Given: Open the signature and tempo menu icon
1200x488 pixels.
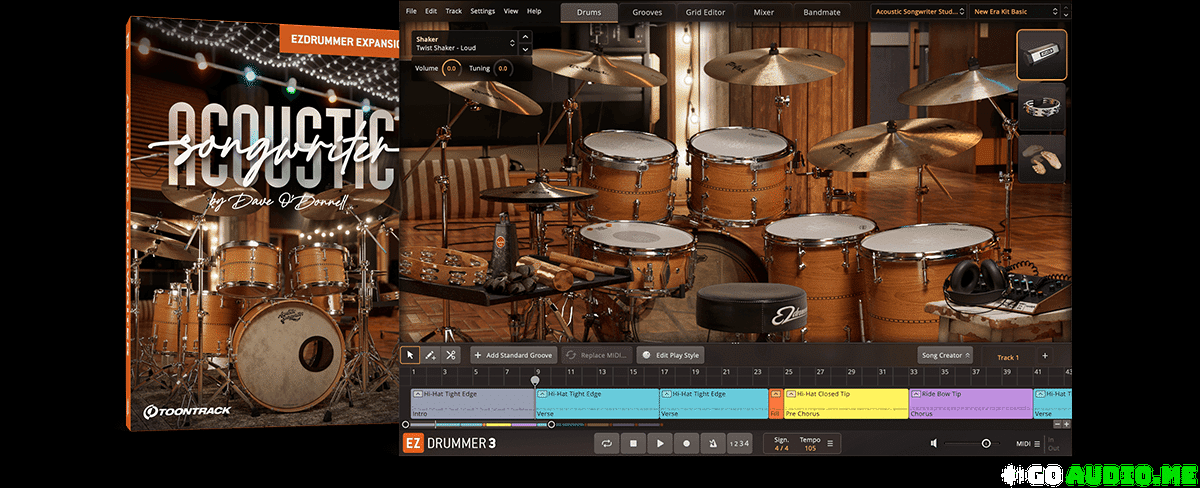Looking at the screenshot, I should pyautogui.click(x=829, y=443).
